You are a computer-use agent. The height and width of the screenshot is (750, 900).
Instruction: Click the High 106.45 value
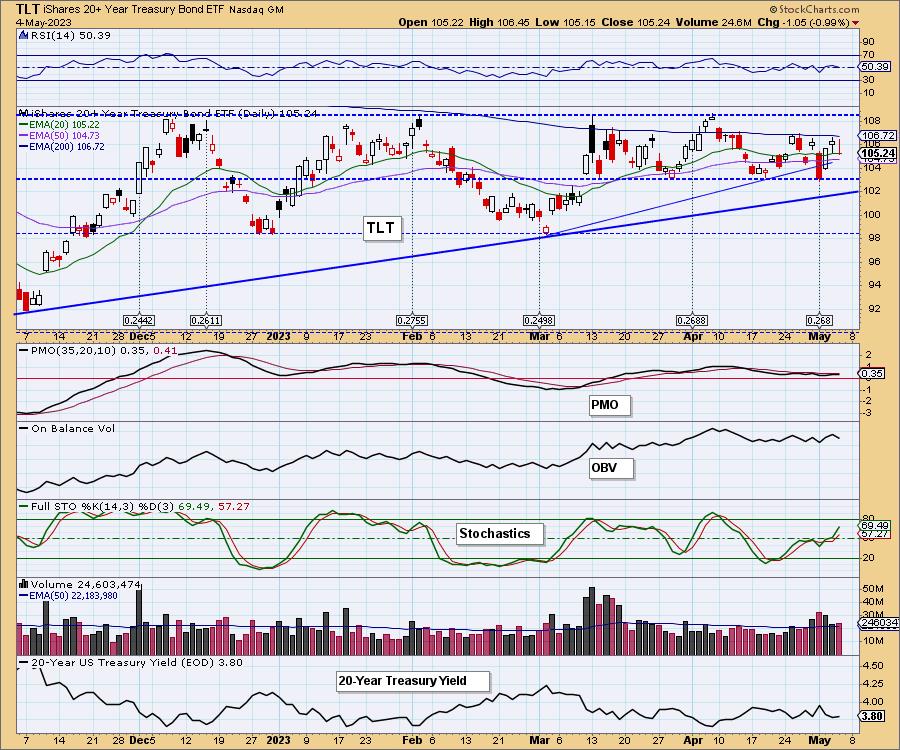pyautogui.click(x=499, y=22)
